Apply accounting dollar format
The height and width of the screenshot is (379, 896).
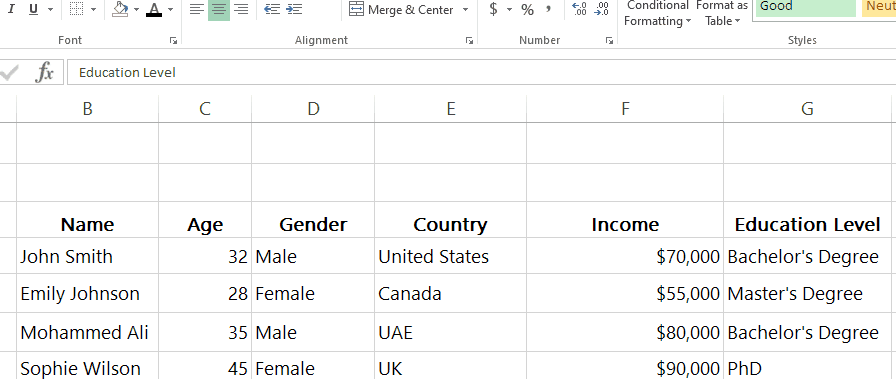pyautogui.click(x=493, y=9)
